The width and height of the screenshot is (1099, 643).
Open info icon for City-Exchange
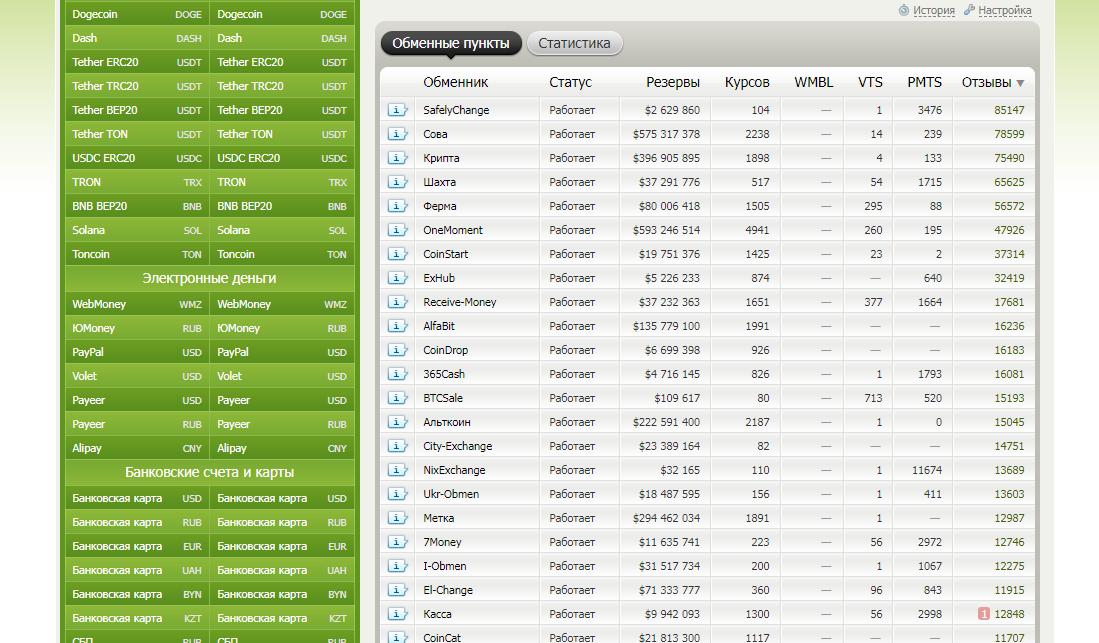coord(397,446)
